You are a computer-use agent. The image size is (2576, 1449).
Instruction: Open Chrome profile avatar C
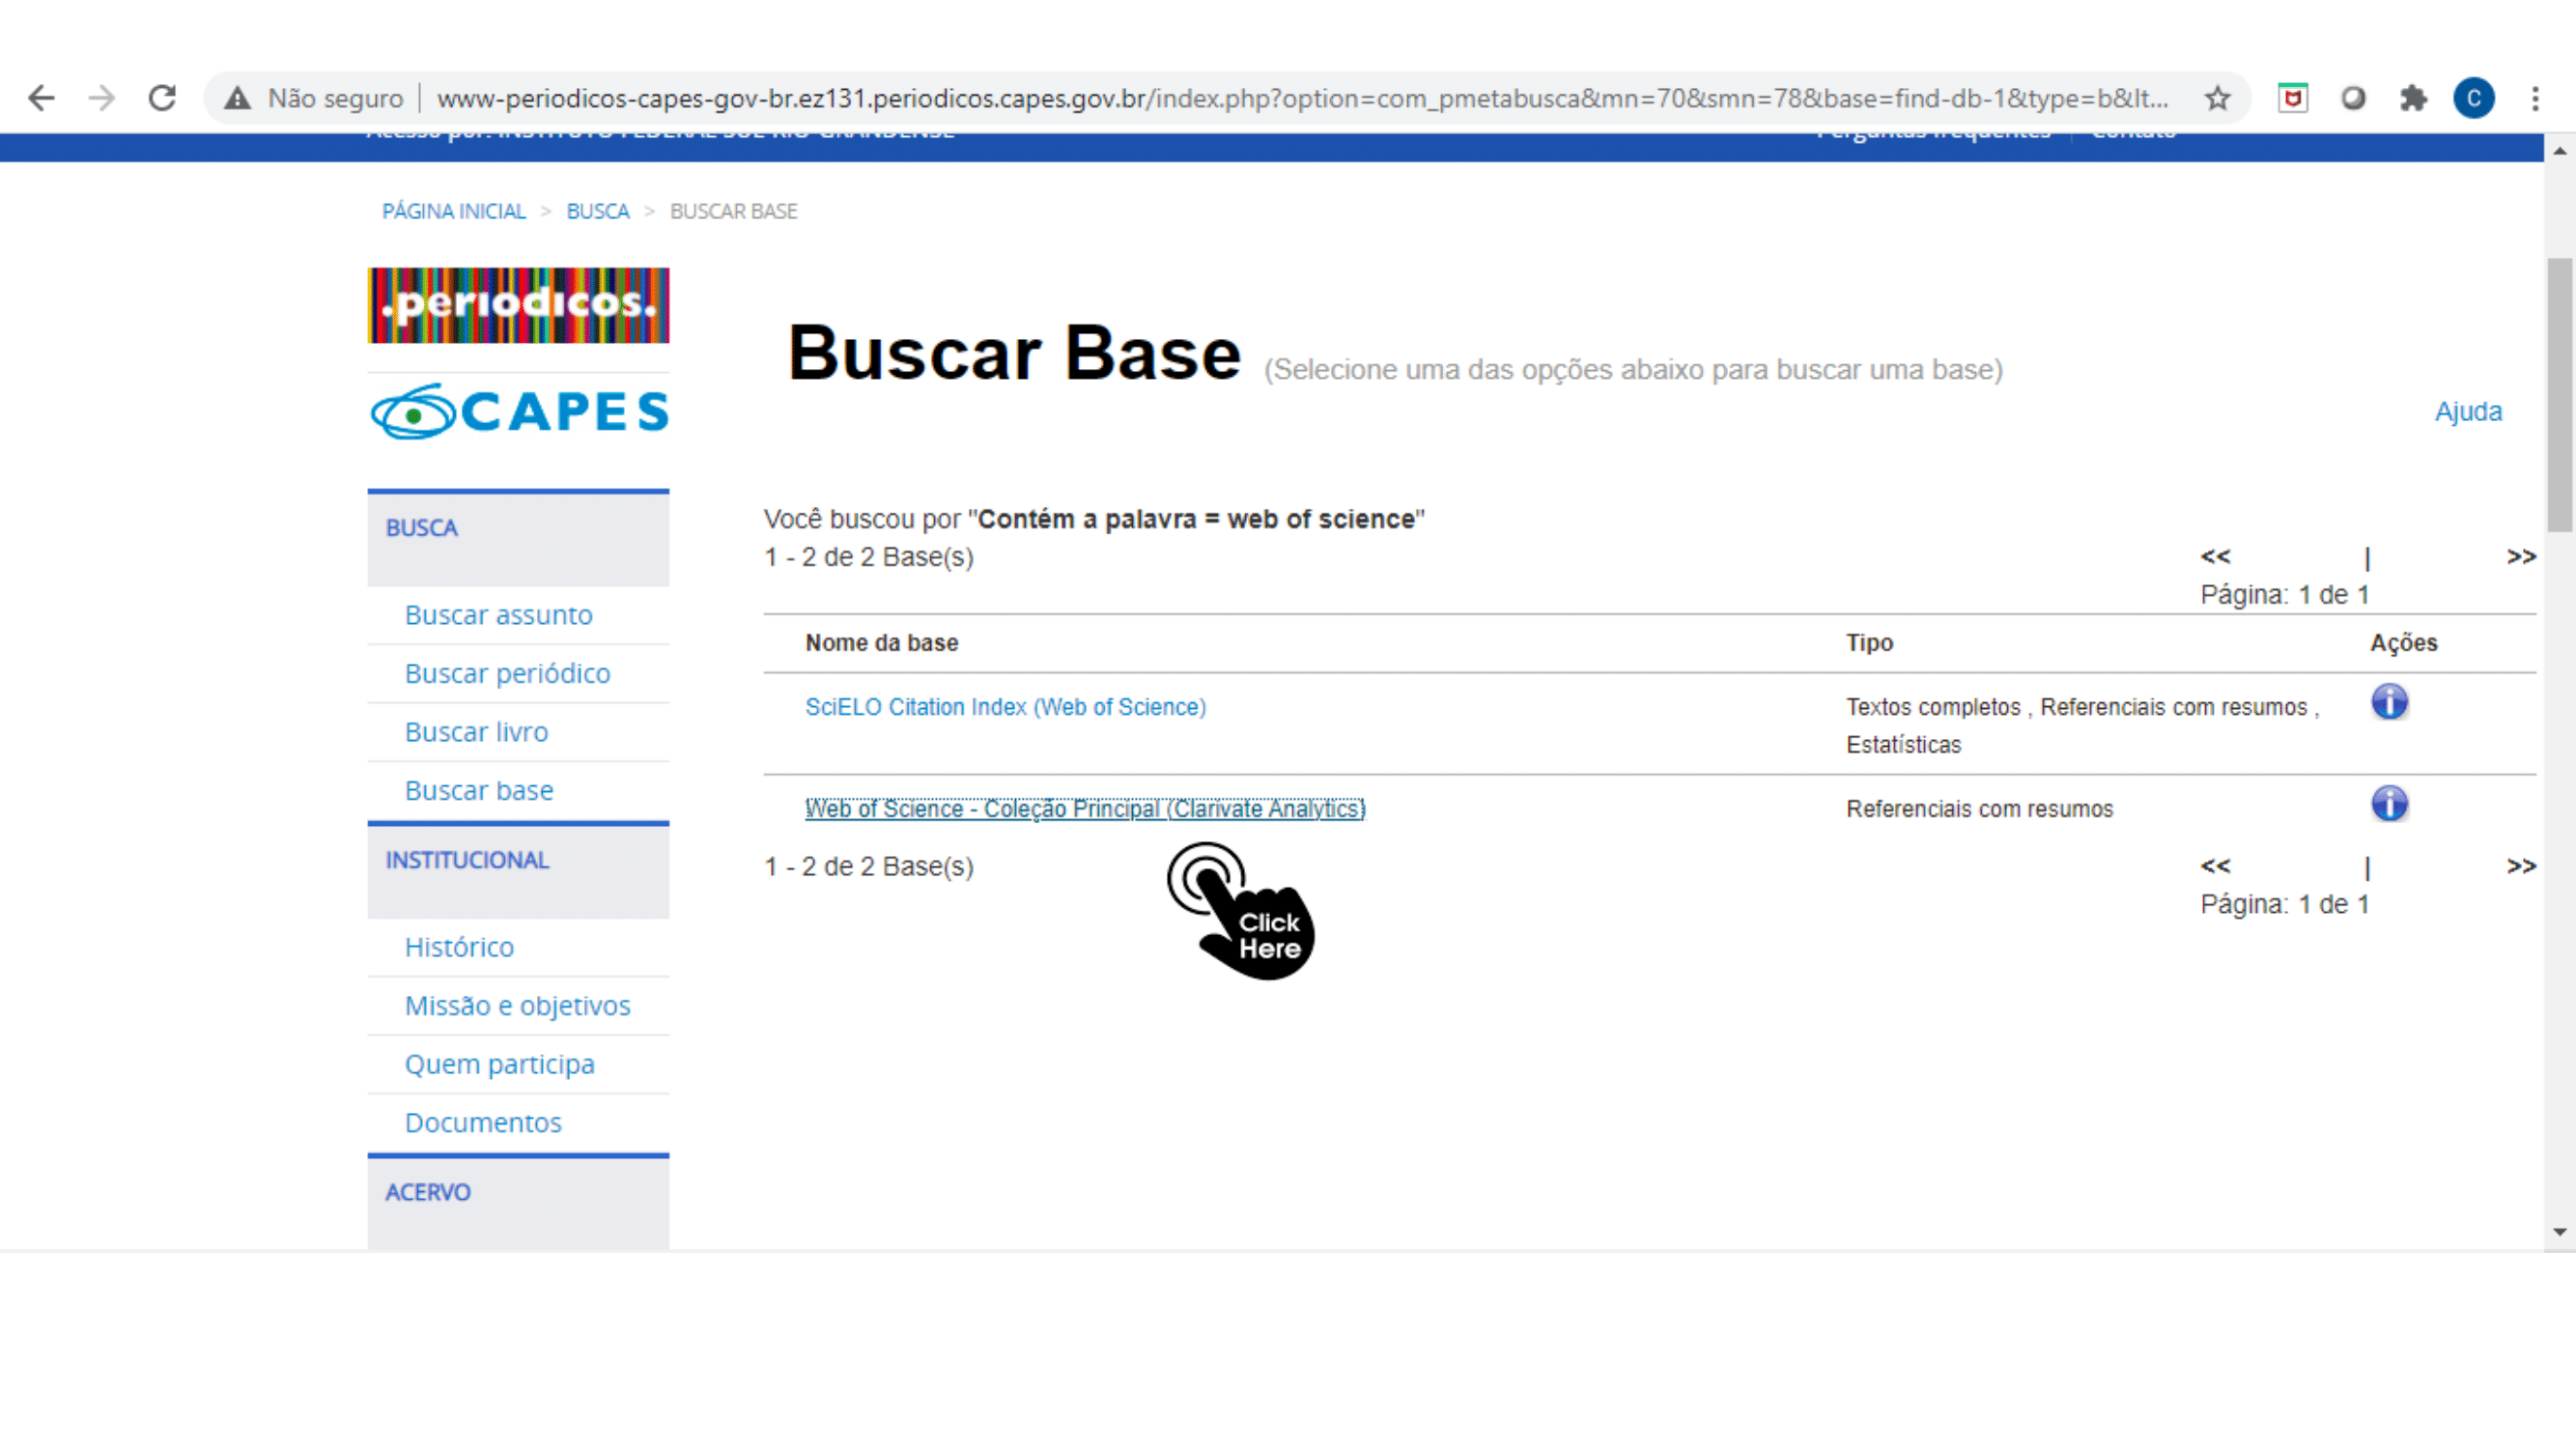2473,98
